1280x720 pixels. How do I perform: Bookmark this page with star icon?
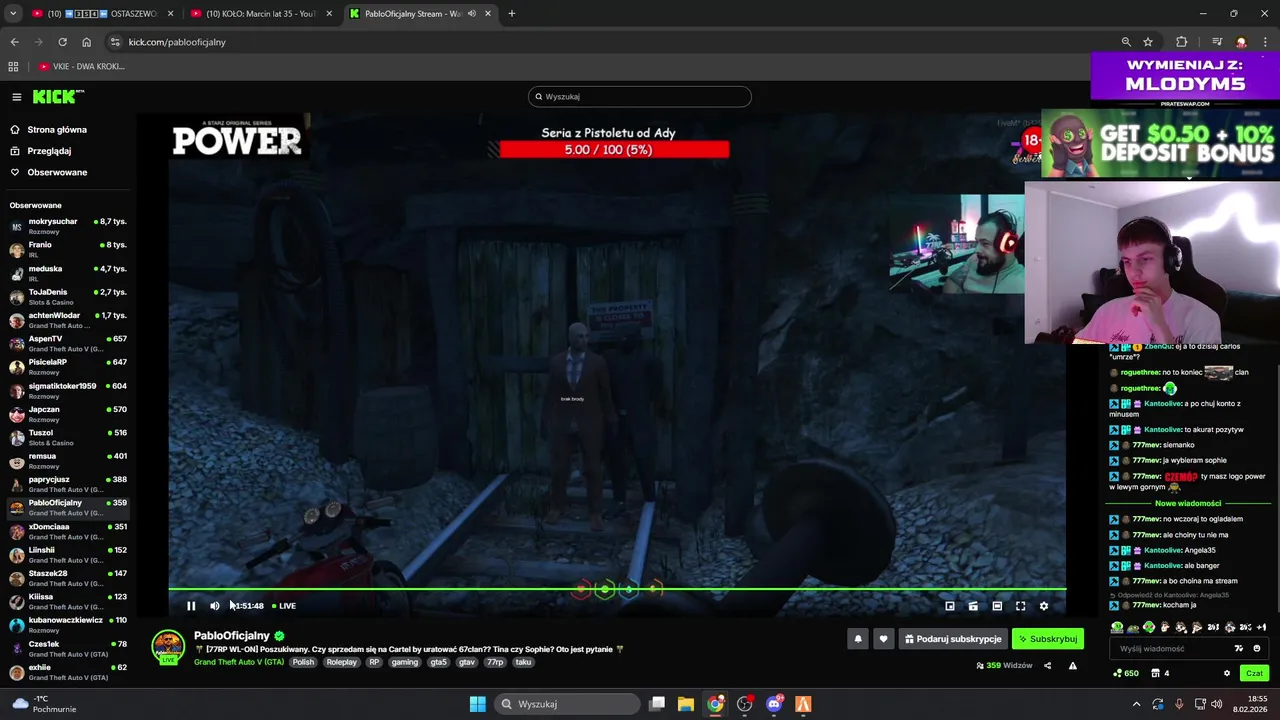click(x=1148, y=42)
